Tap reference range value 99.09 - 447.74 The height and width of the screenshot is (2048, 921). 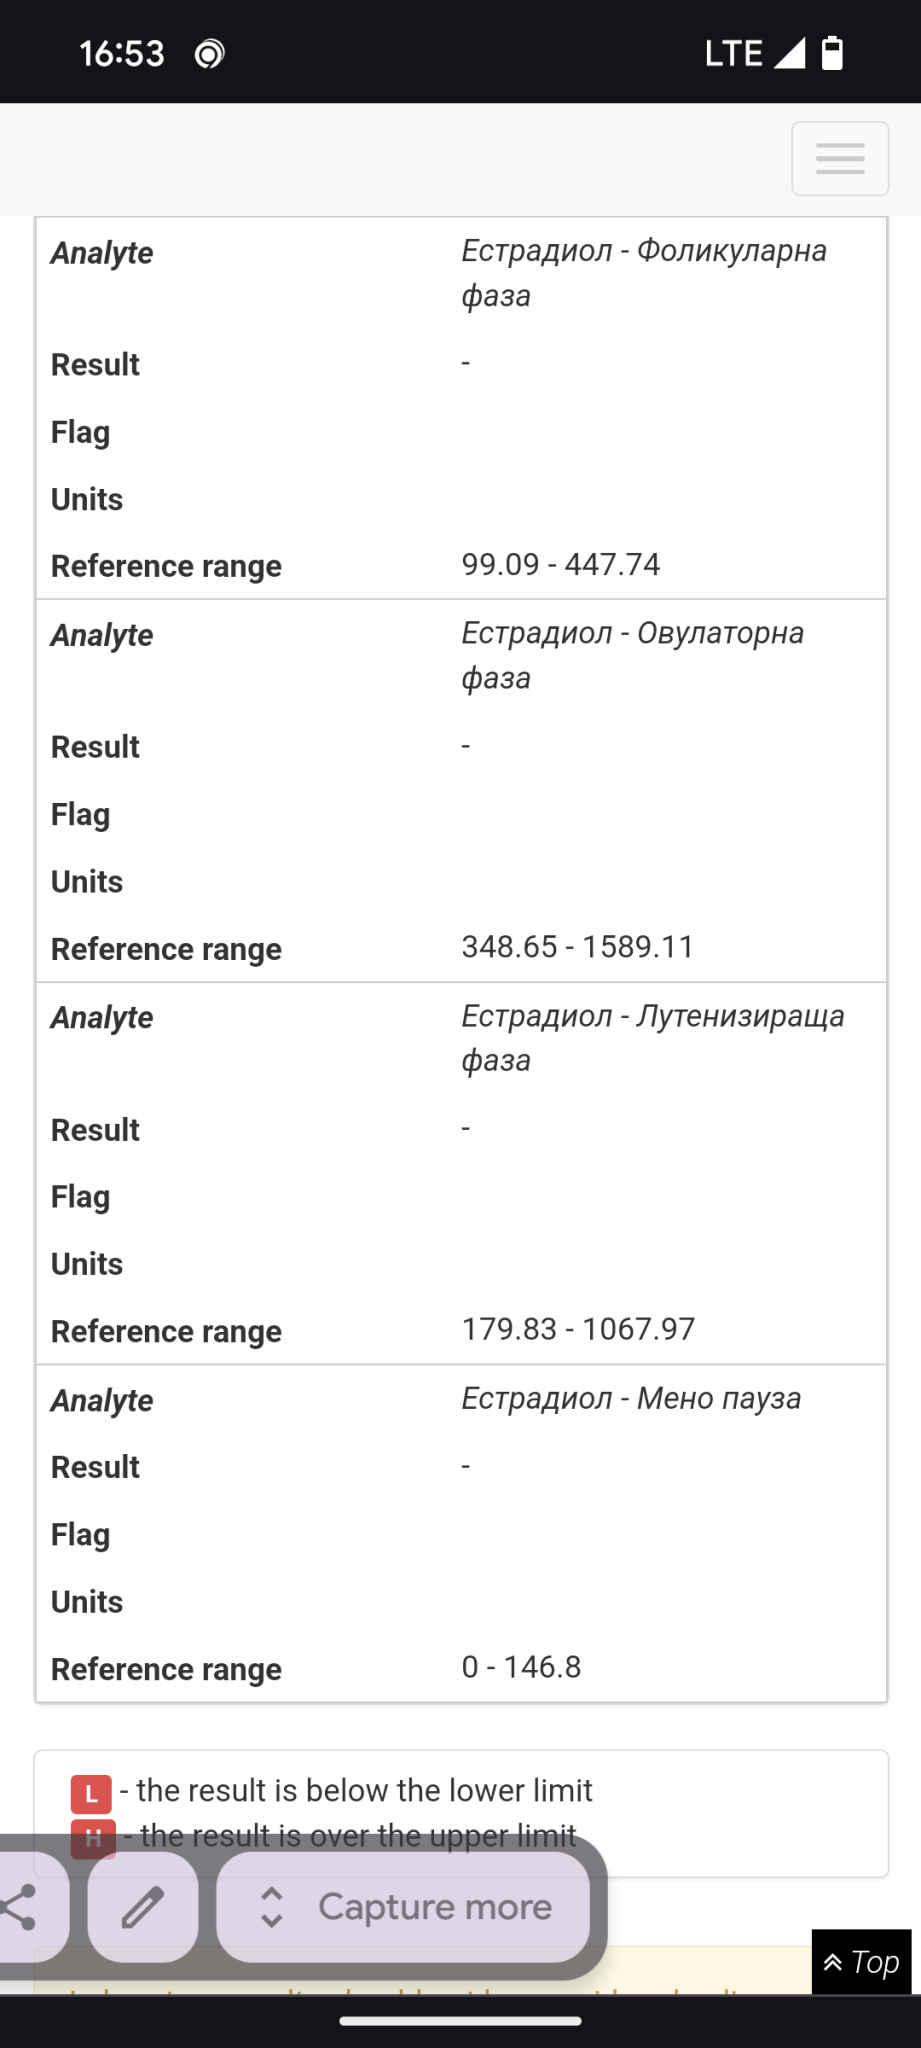pyautogui.click(x=560, y=565)
